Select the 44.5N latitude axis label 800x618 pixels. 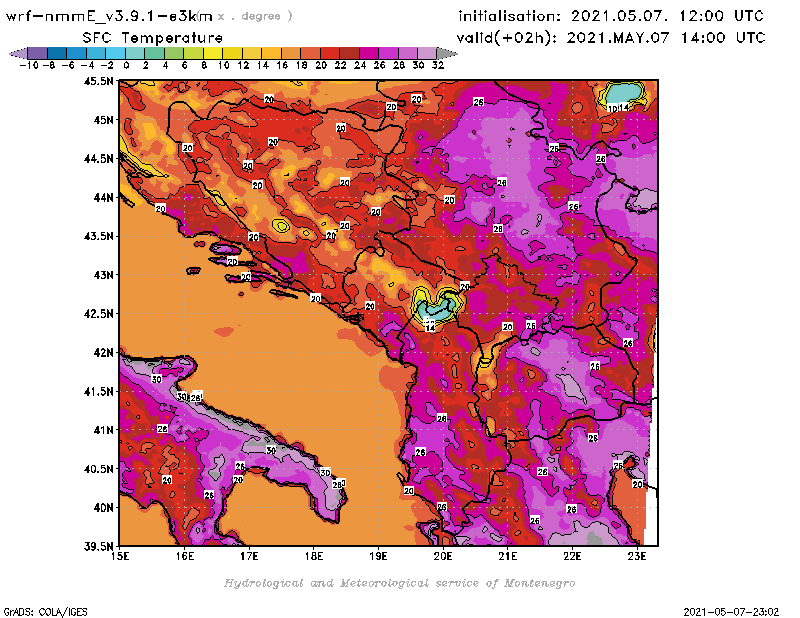[x=98, y=159]
